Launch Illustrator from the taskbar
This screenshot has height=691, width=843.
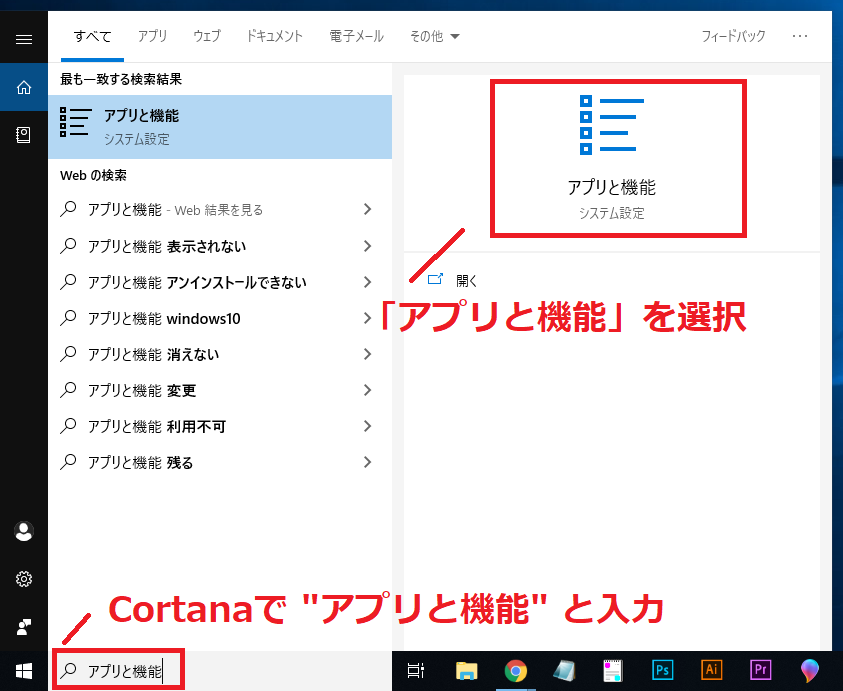712,671
